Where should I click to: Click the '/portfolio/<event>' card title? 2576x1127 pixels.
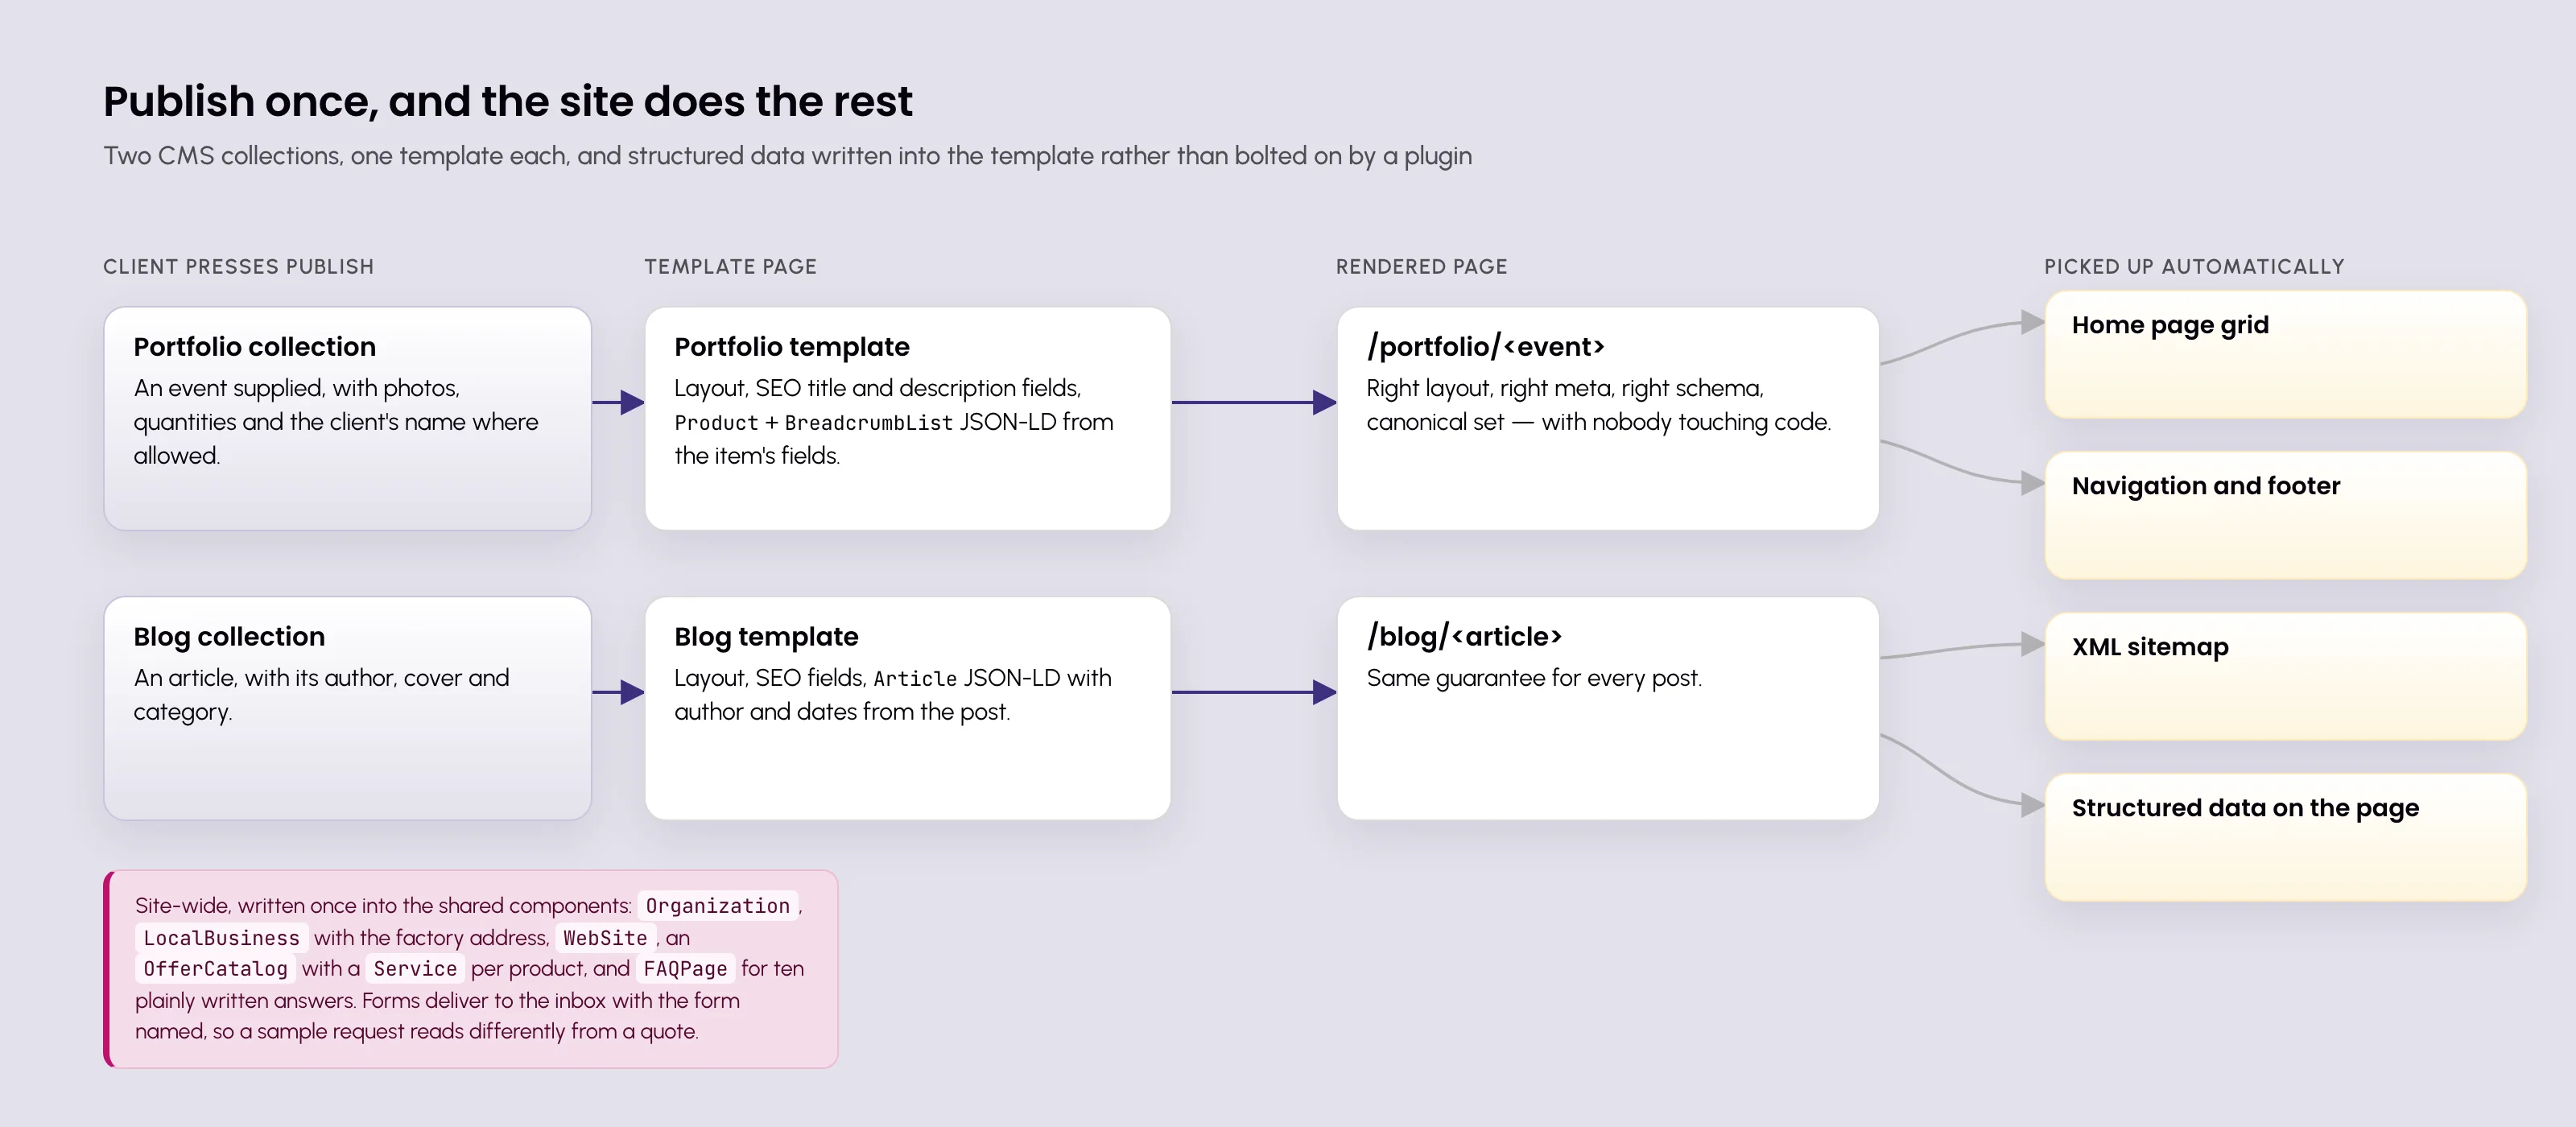[x=1485, y=347]
